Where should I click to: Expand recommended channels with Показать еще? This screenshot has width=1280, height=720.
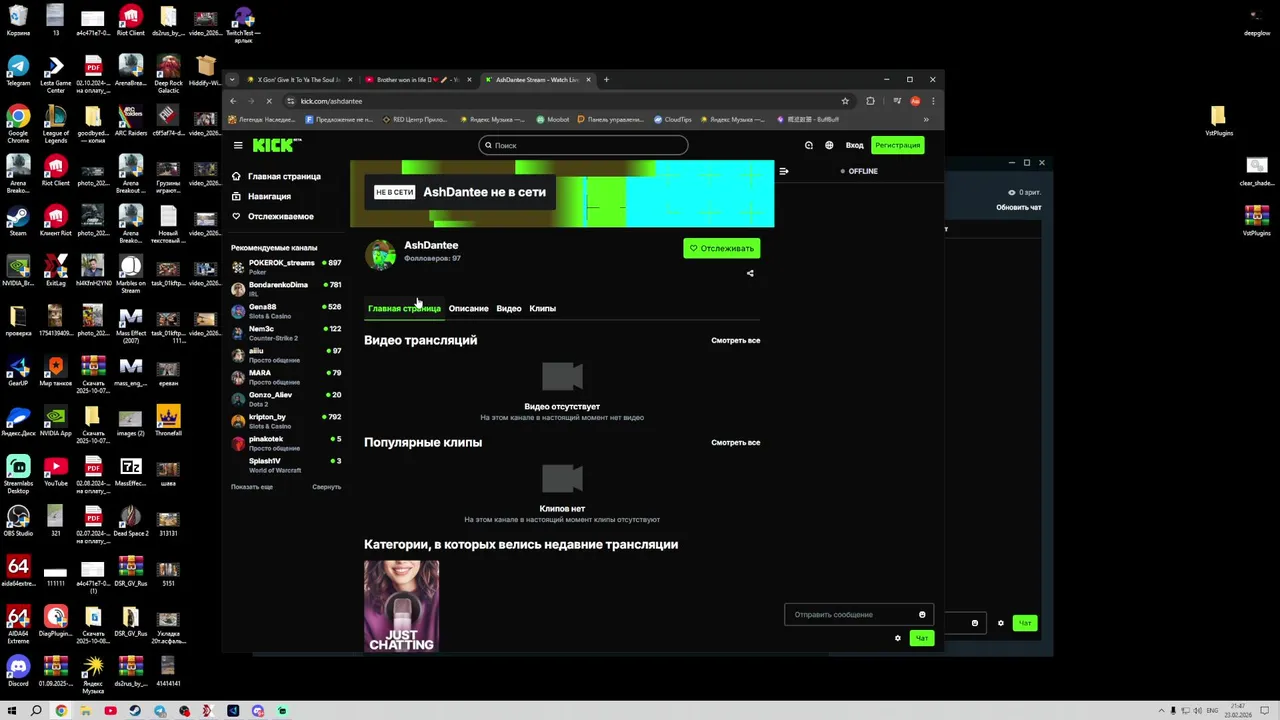click(x=252, y=487)
